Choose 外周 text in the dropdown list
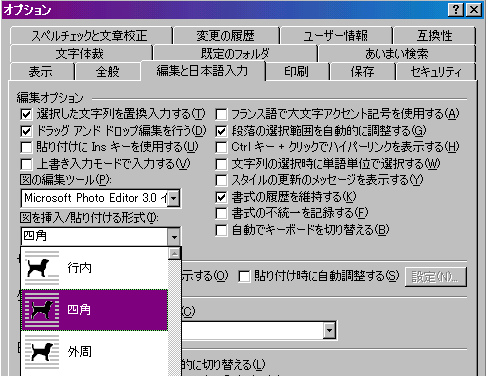The image size is (486, 376). coord(79,352)
